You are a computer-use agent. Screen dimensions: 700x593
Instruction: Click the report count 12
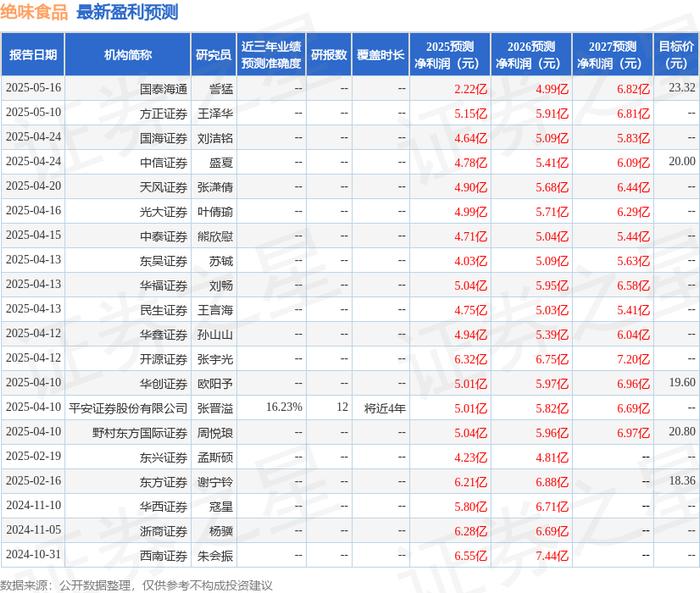(x=342, y=407)
